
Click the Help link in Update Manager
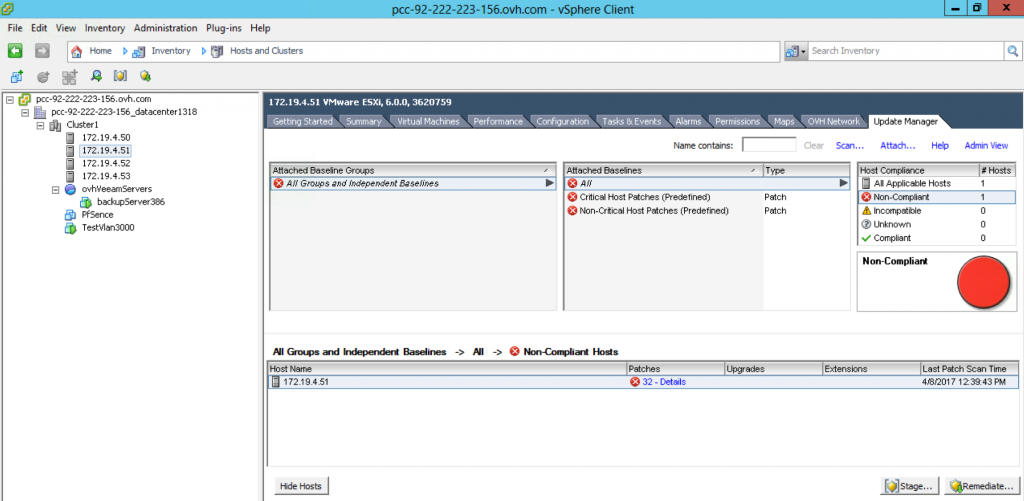point(940,146)
